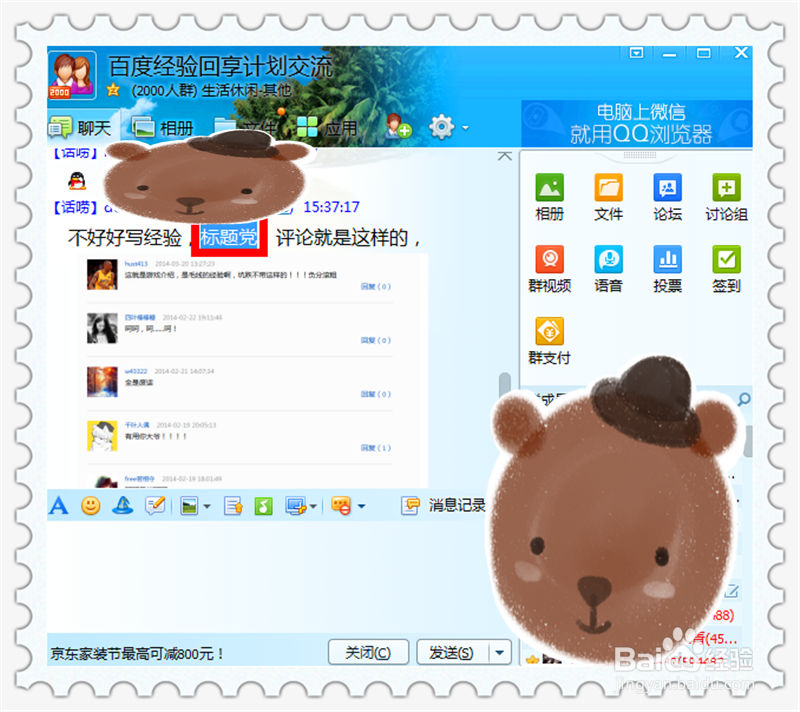
Task: Open the 电脑上微信 QQ浏览器 banner
Action: 636,124
